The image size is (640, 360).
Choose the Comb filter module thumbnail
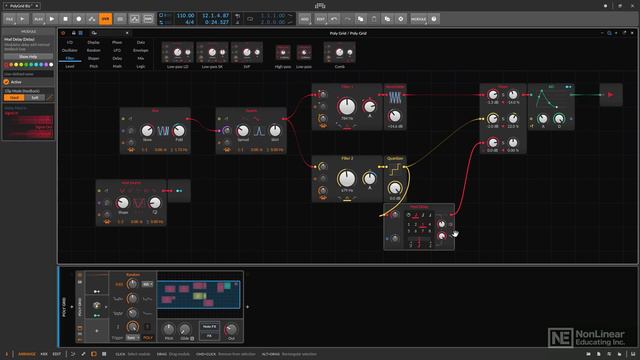click(340, 53)
